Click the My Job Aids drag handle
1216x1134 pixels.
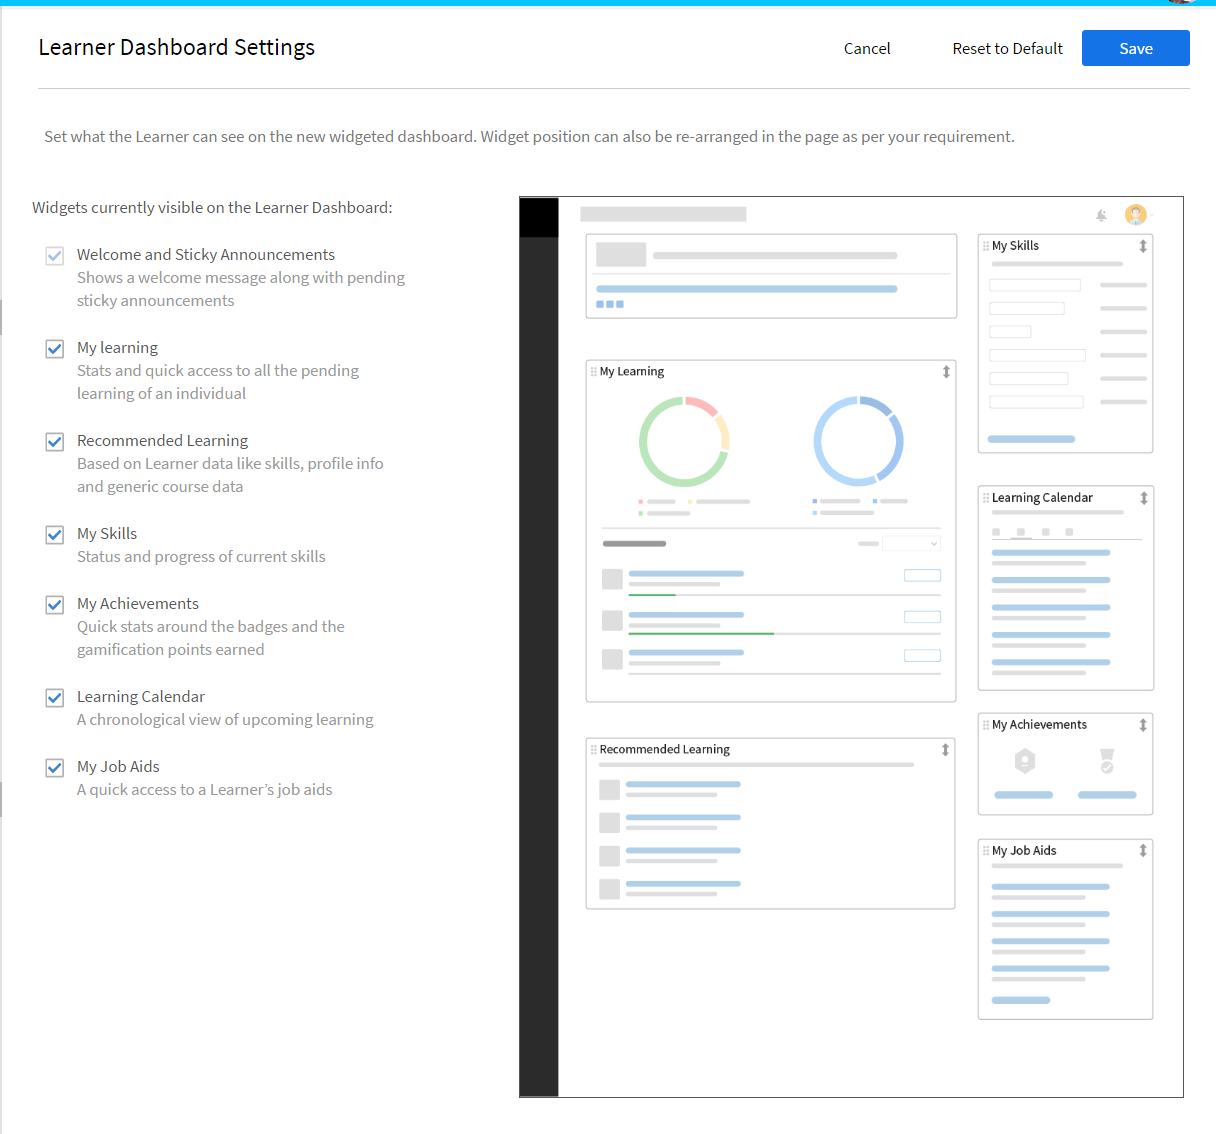(x=986, y=851)
